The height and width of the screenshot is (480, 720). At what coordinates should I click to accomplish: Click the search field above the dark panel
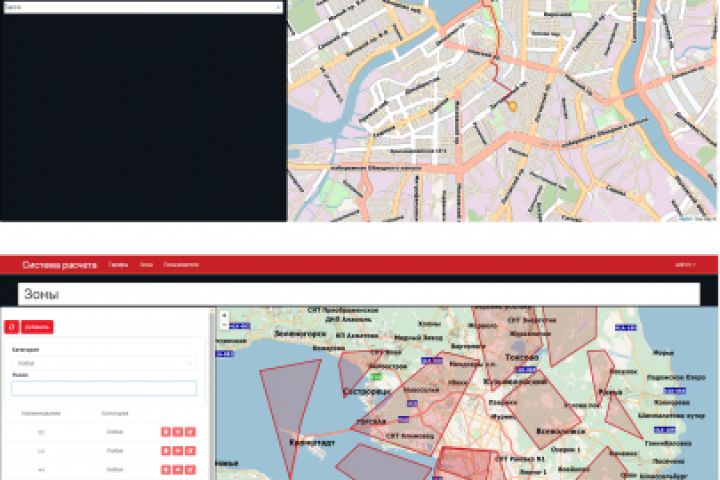click(x=143, y=7)
